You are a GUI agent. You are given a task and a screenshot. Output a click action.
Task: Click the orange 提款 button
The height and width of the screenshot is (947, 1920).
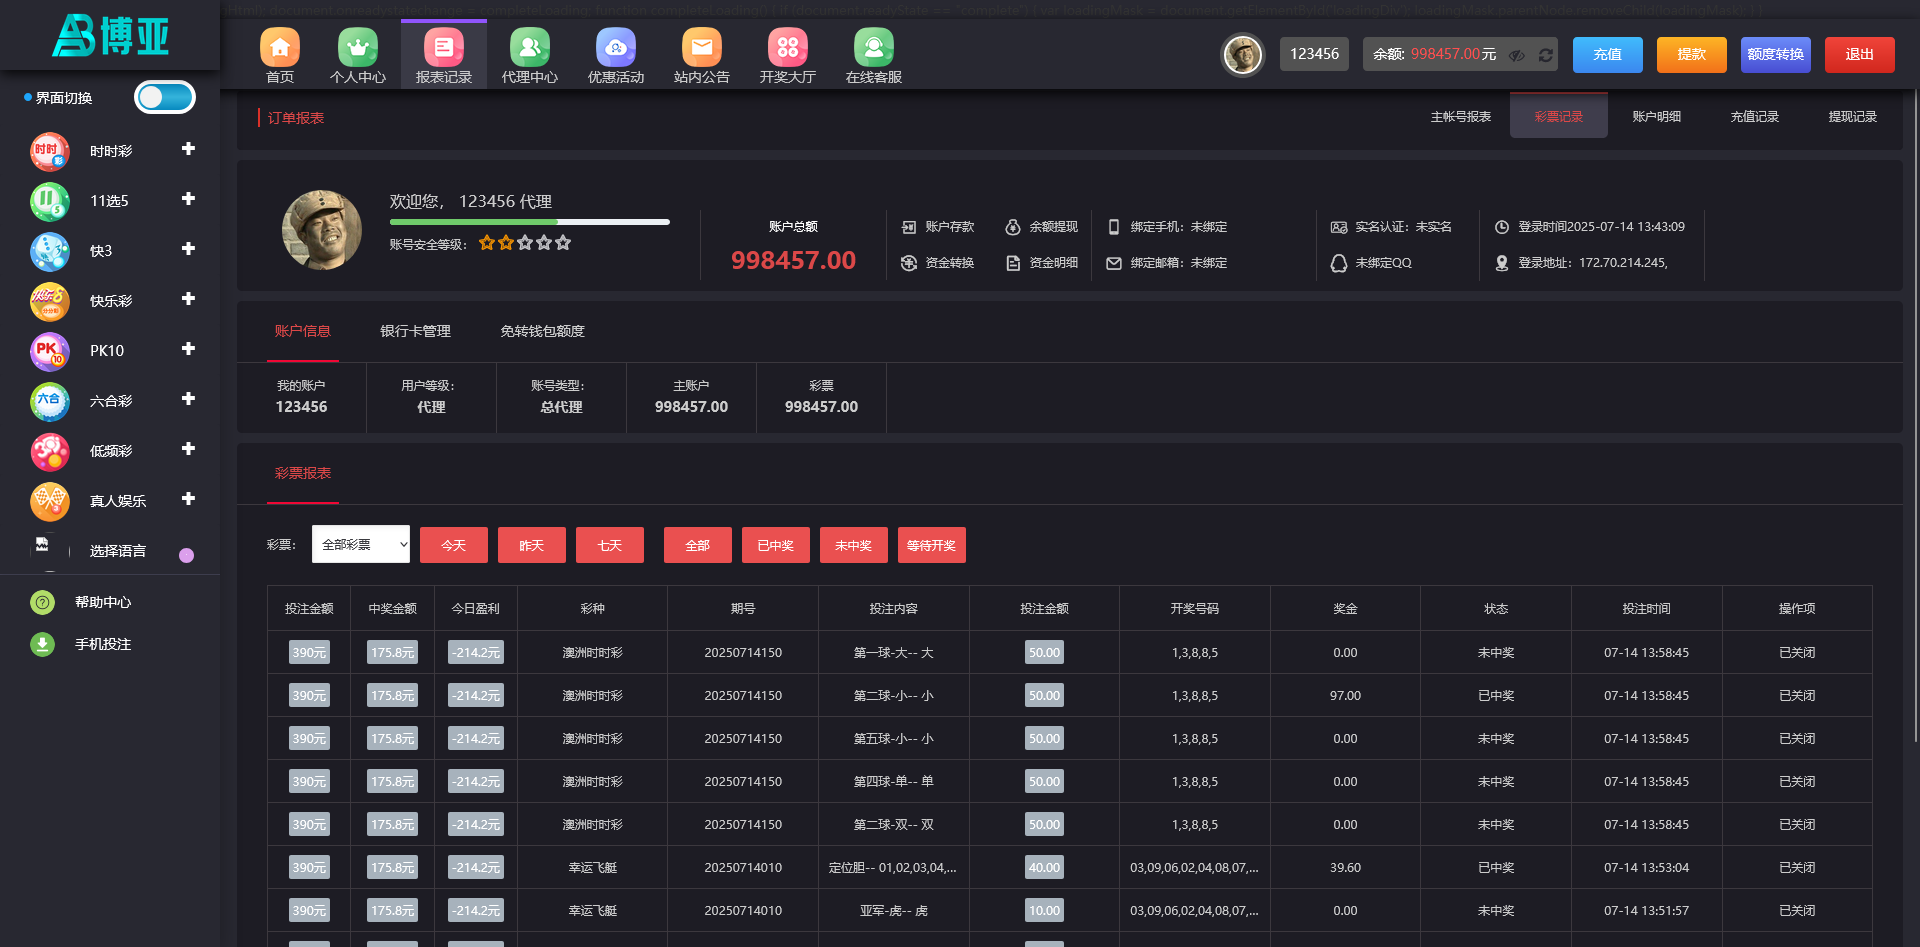tap(1691, 54)
